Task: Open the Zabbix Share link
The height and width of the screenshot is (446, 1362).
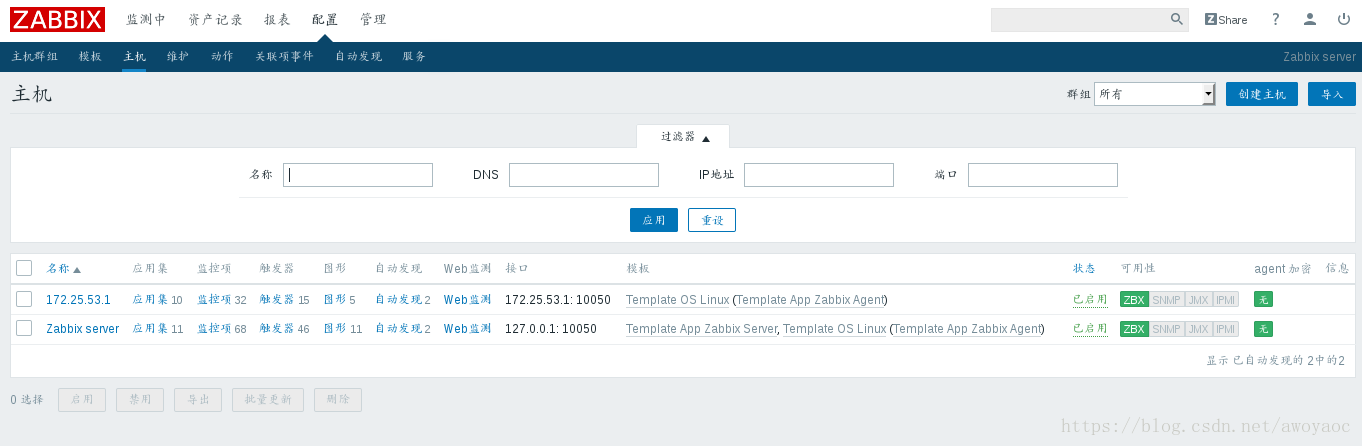Action: pyautogui.click(x=1226, y=19)
